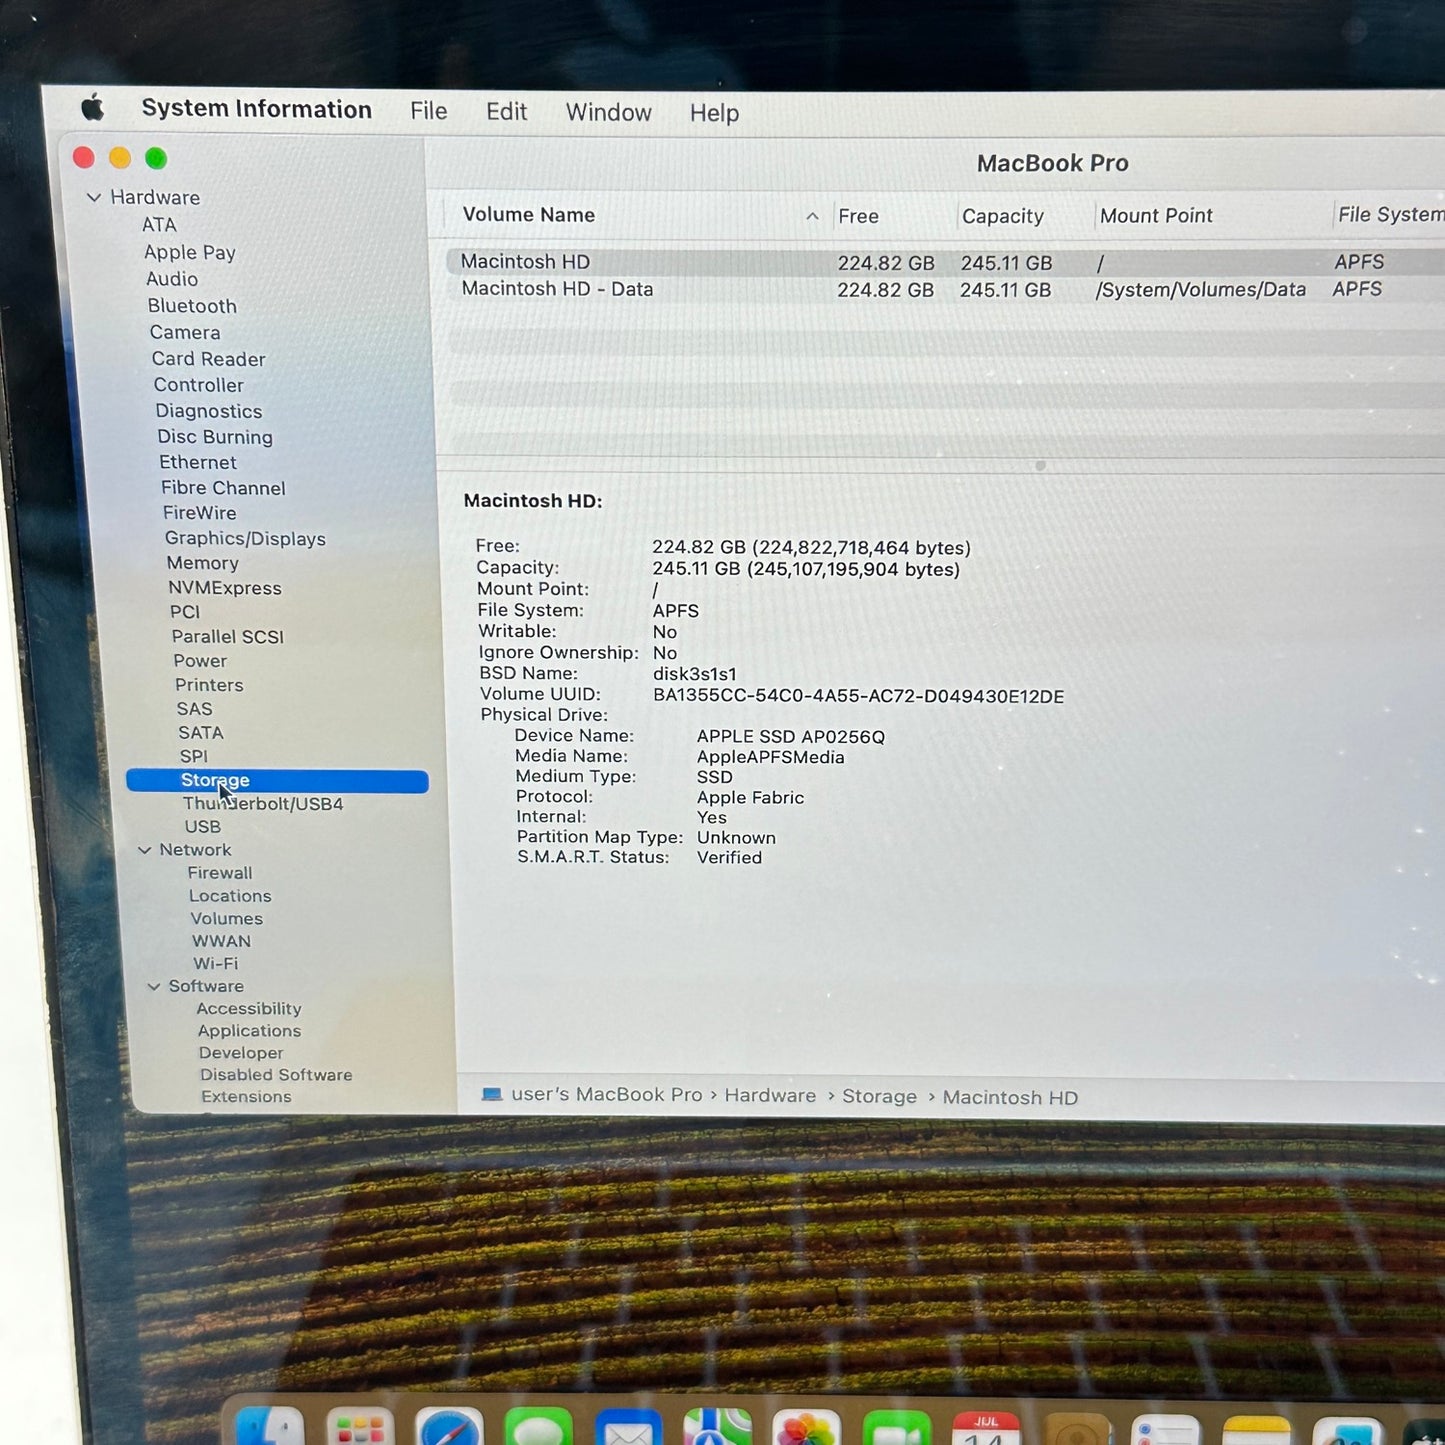Screen dimensions: 1445x1445
Task: Select Disabled Software under Software
Action: click(x=276, y=1075)
